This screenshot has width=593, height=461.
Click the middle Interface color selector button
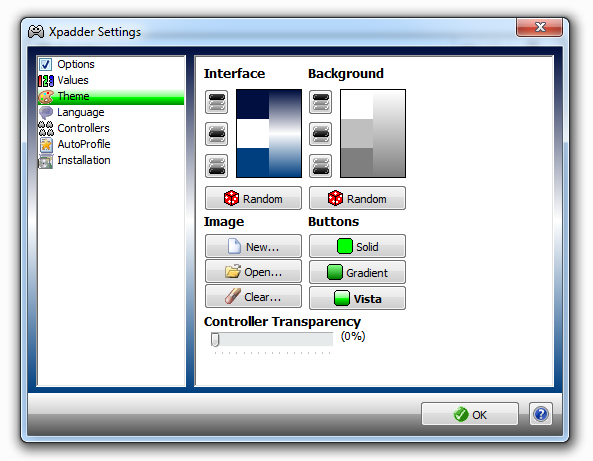pyautogui.click(x=217, y=134)
